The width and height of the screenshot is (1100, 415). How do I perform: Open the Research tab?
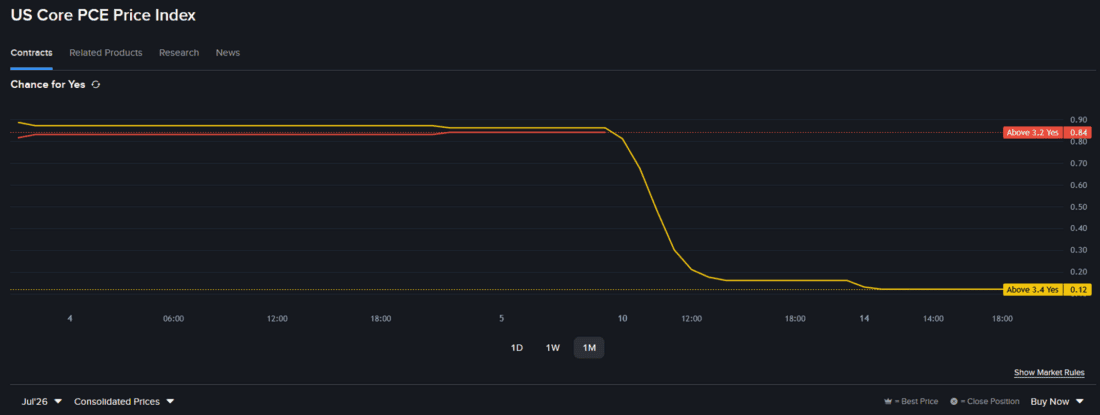179,53
